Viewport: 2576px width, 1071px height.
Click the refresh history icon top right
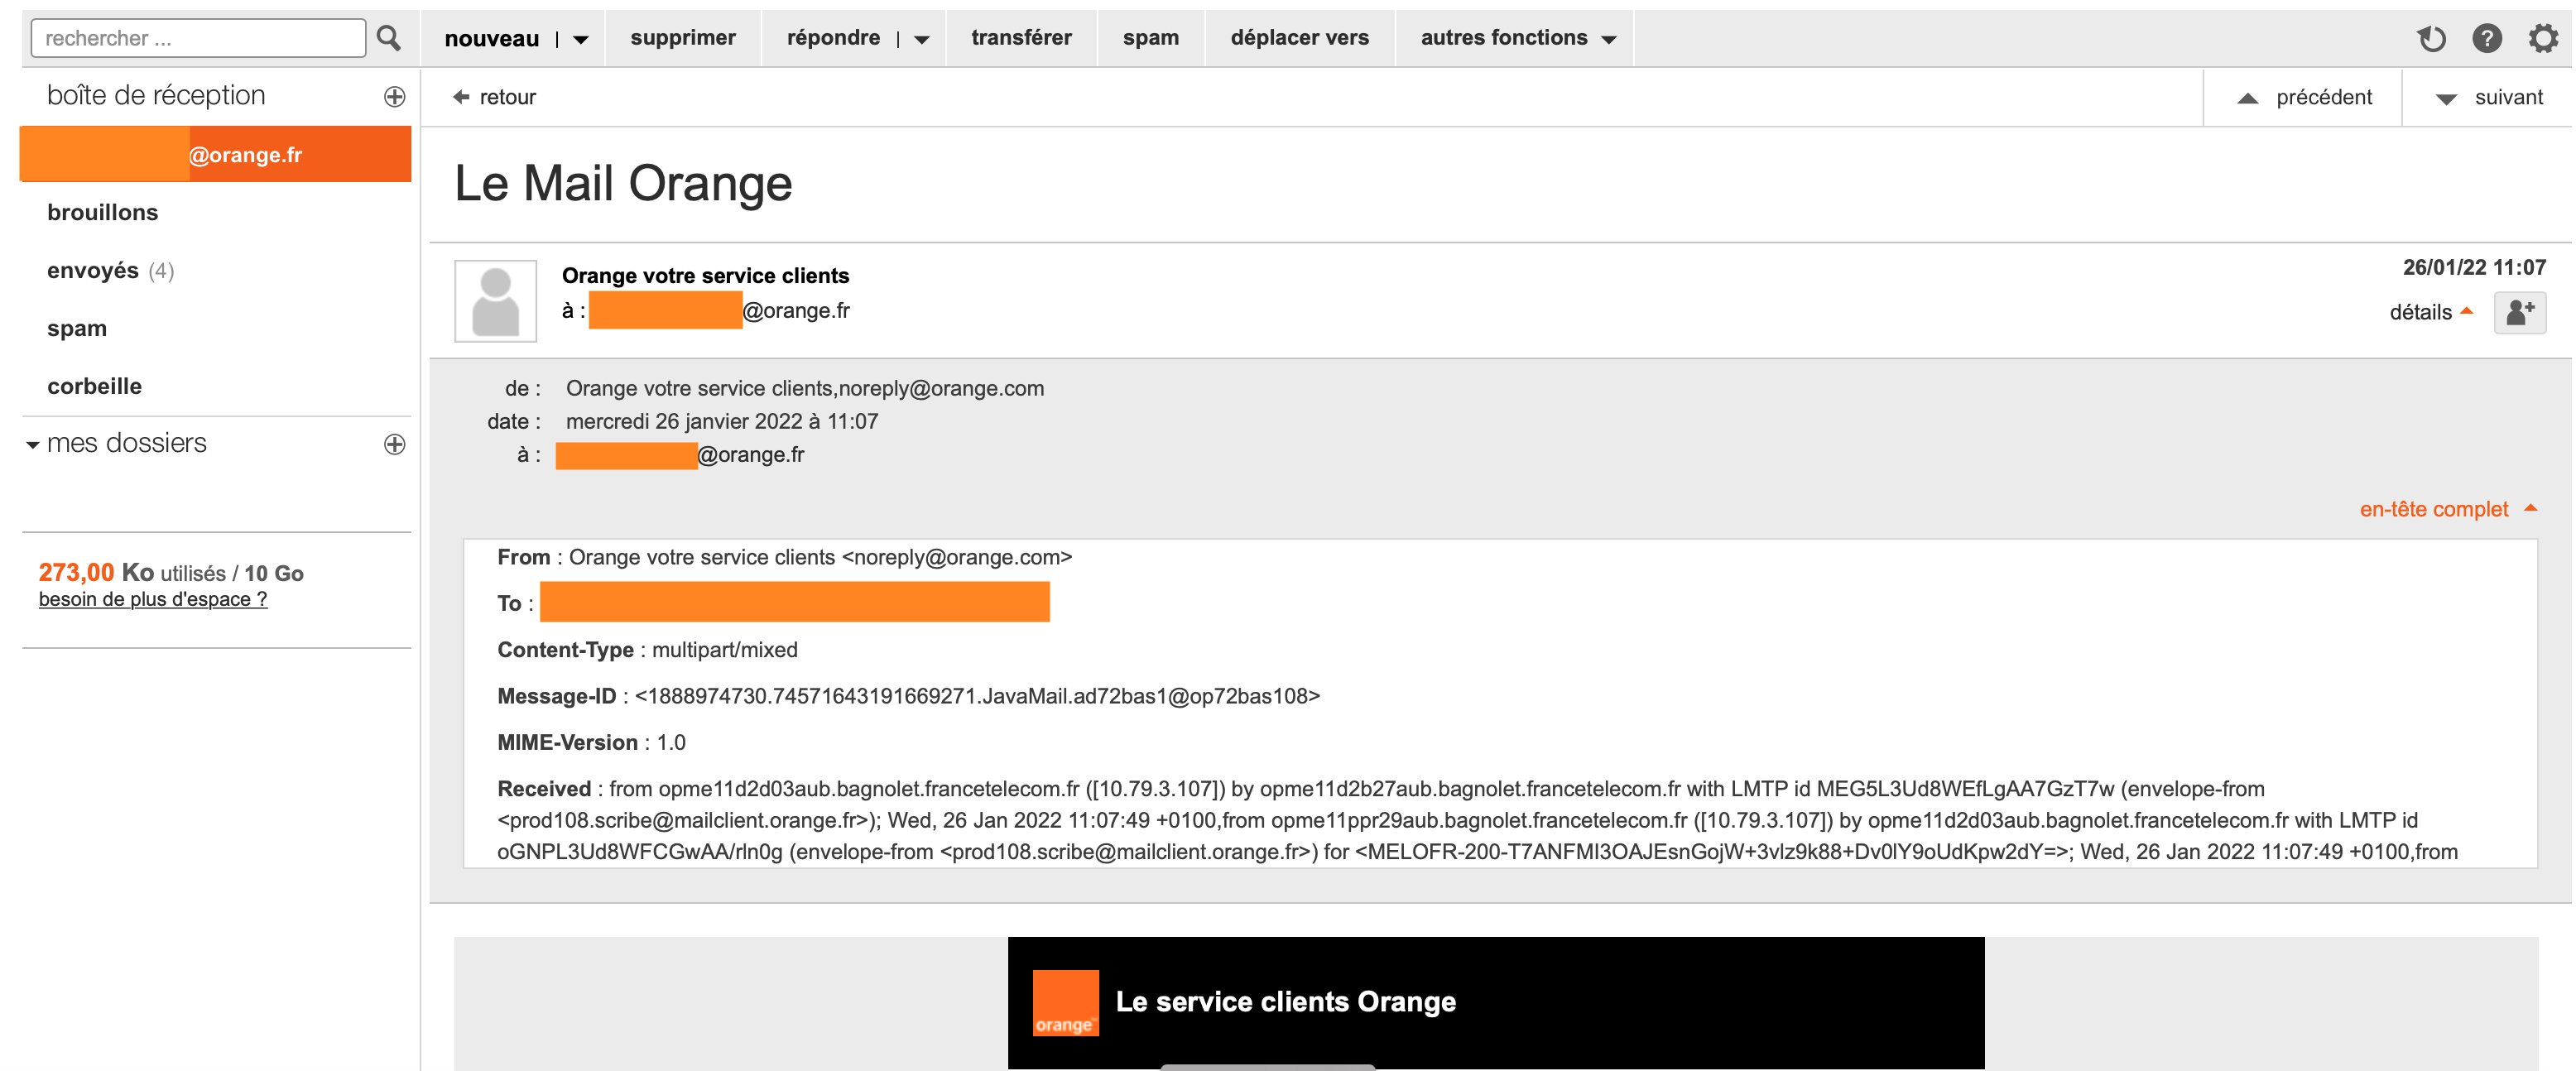coord(2433,38)
